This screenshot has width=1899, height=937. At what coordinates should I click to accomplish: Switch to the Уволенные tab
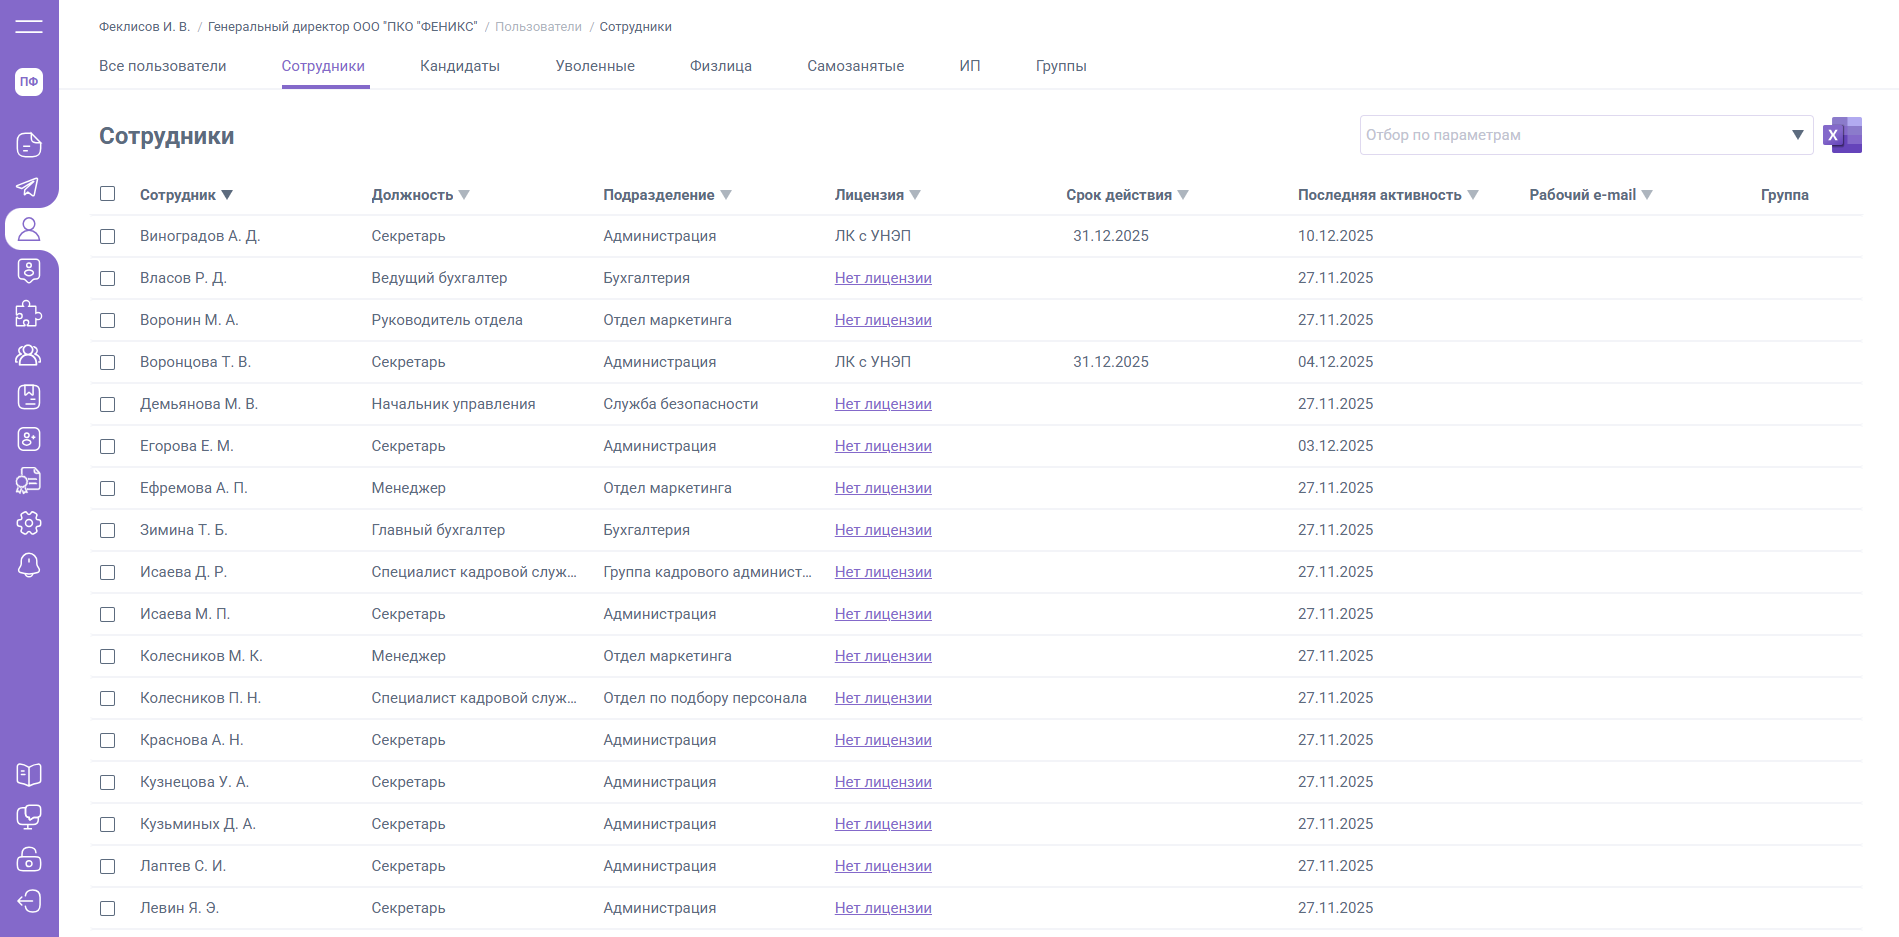(595, 66)
